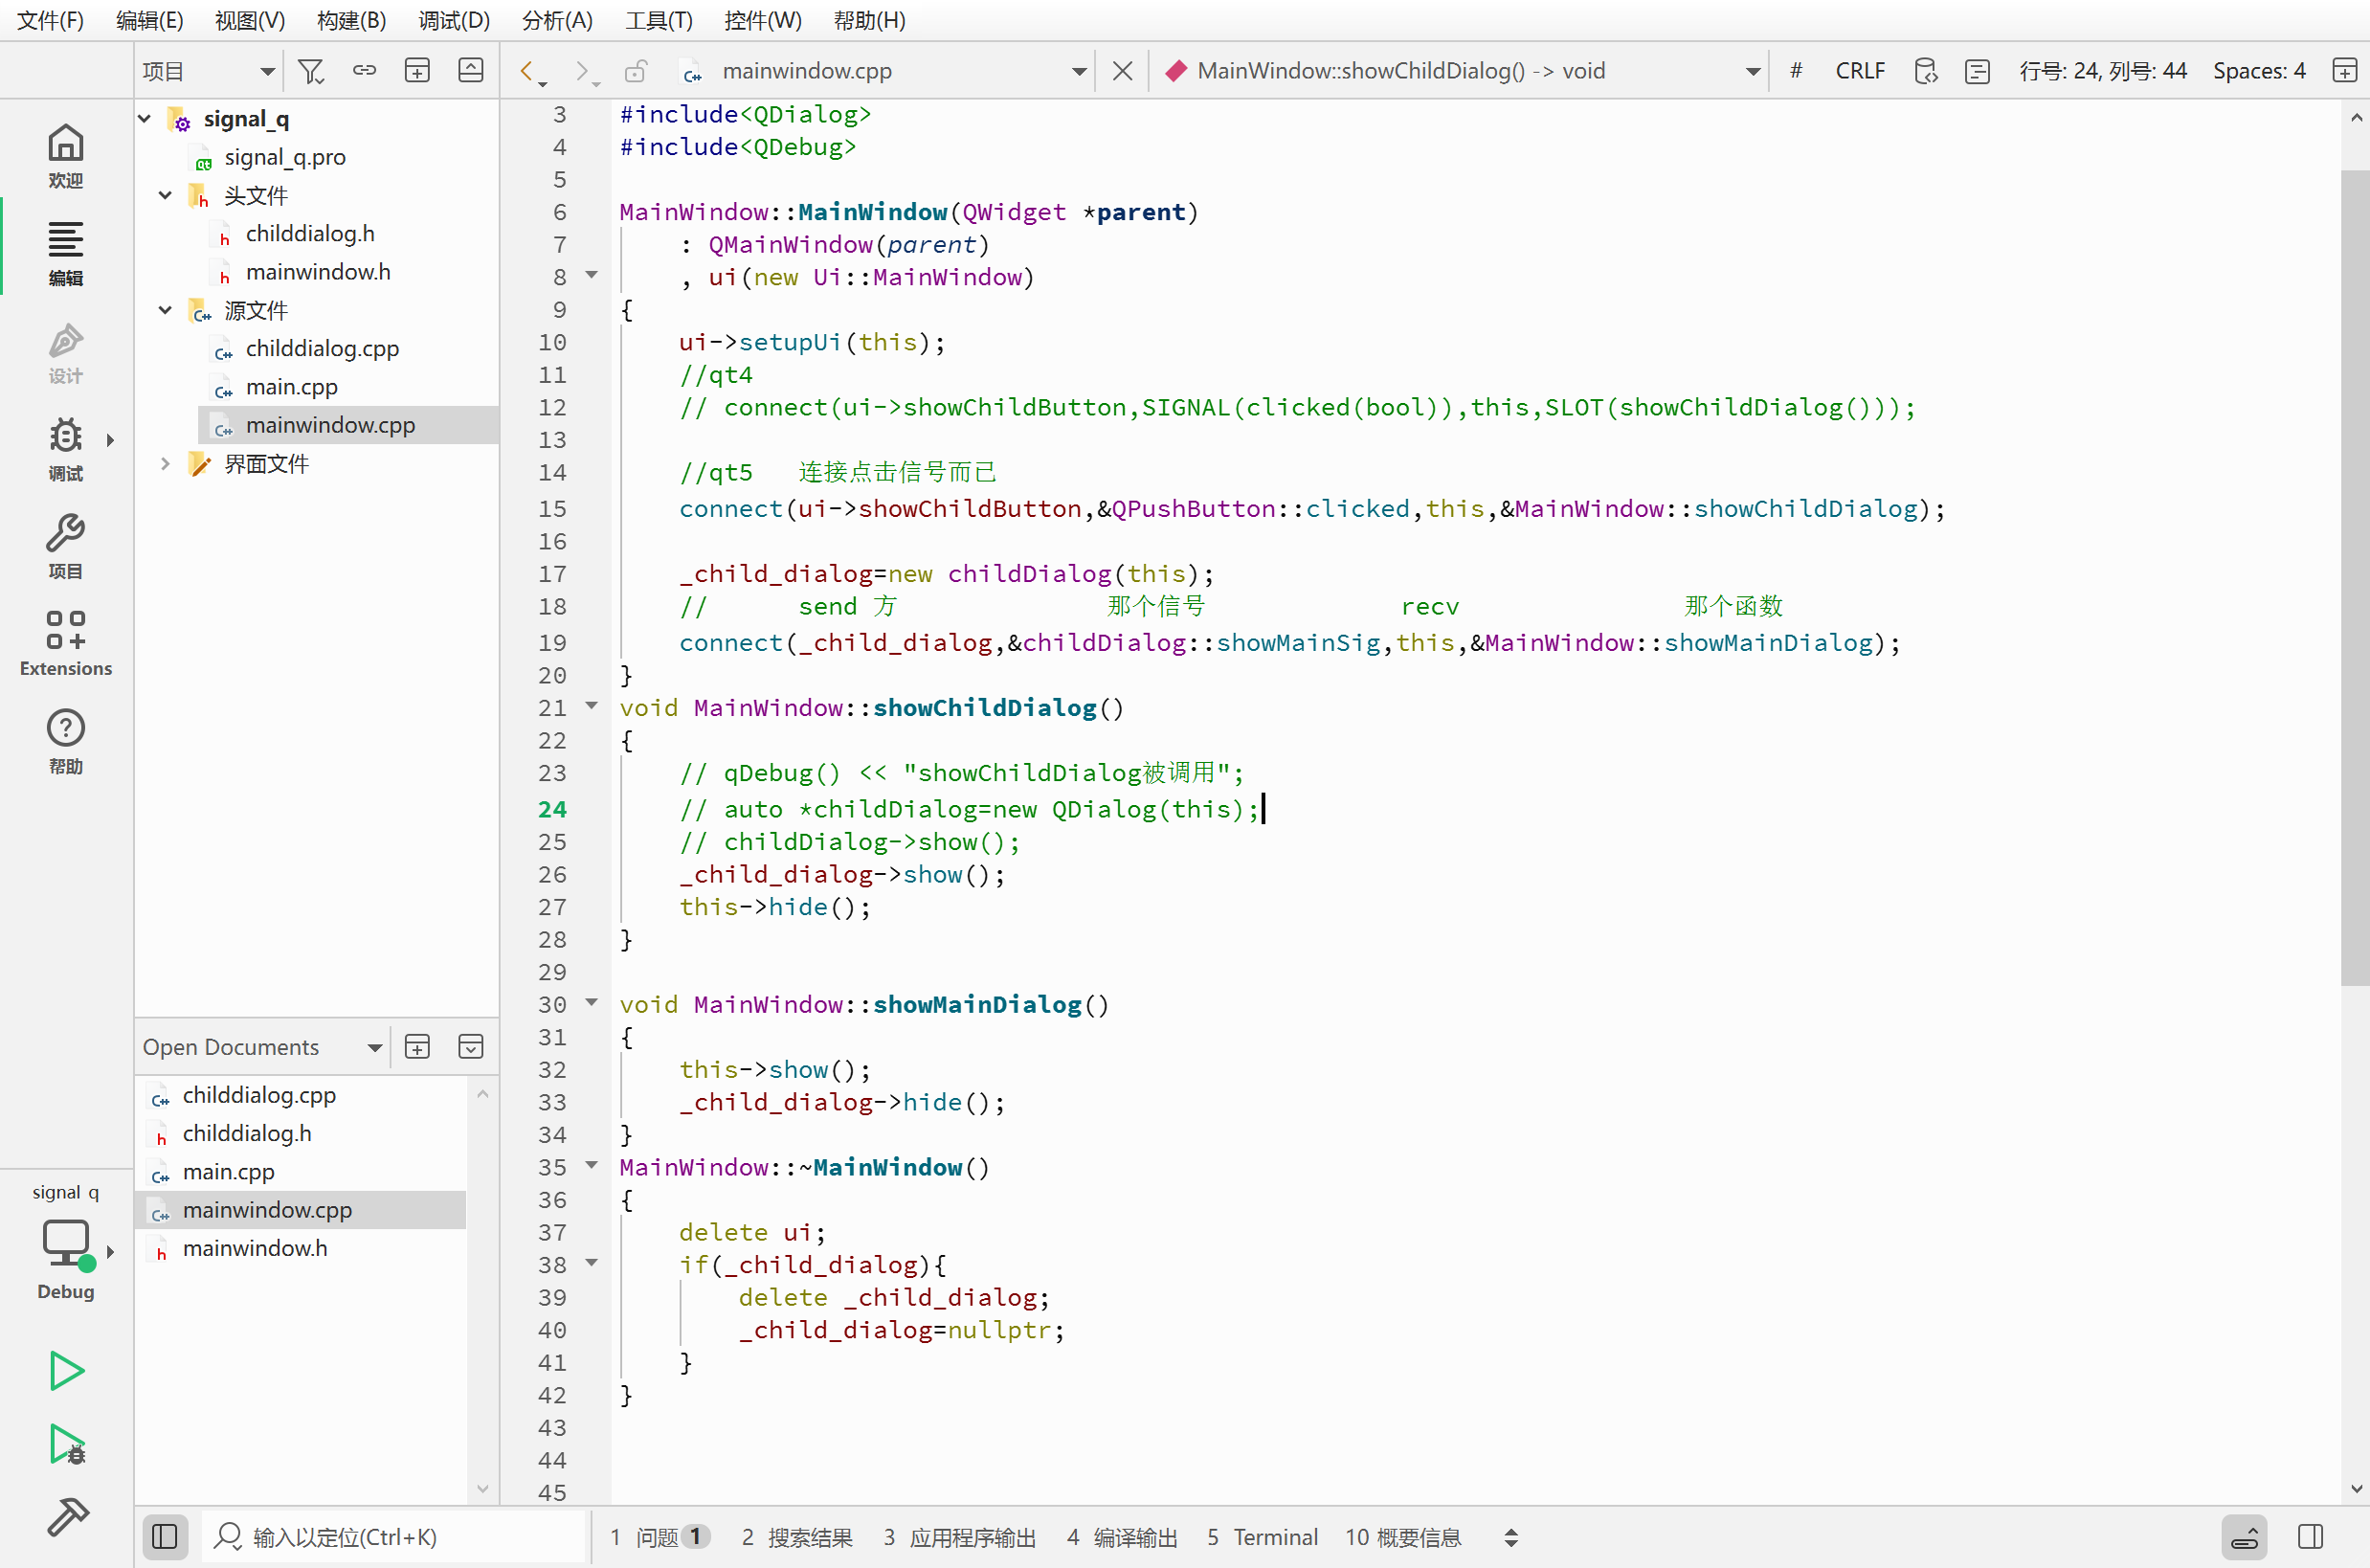Split the Open Documents panel
Image resolution: width=2370 pixels, height=1568 pixels.
click(417, 1046)
